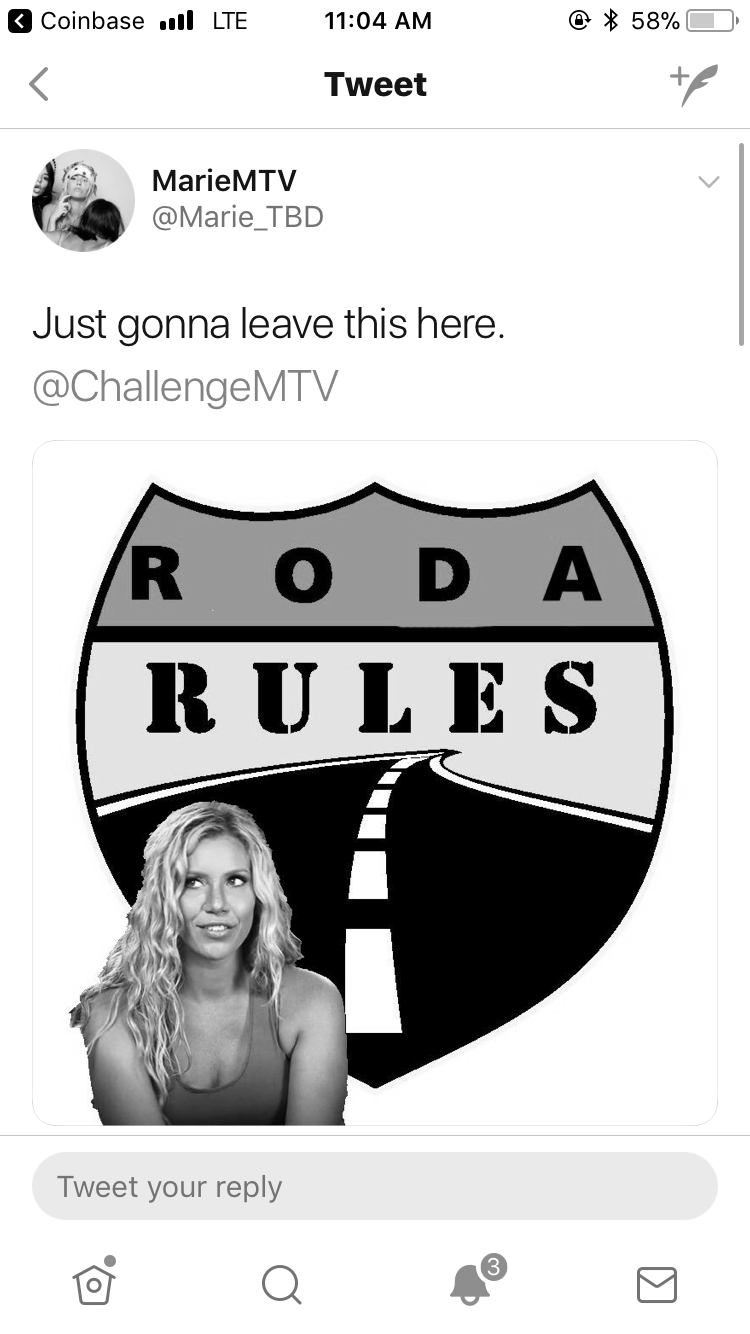Tap the scrollbar on the right edge

(741, 245)
